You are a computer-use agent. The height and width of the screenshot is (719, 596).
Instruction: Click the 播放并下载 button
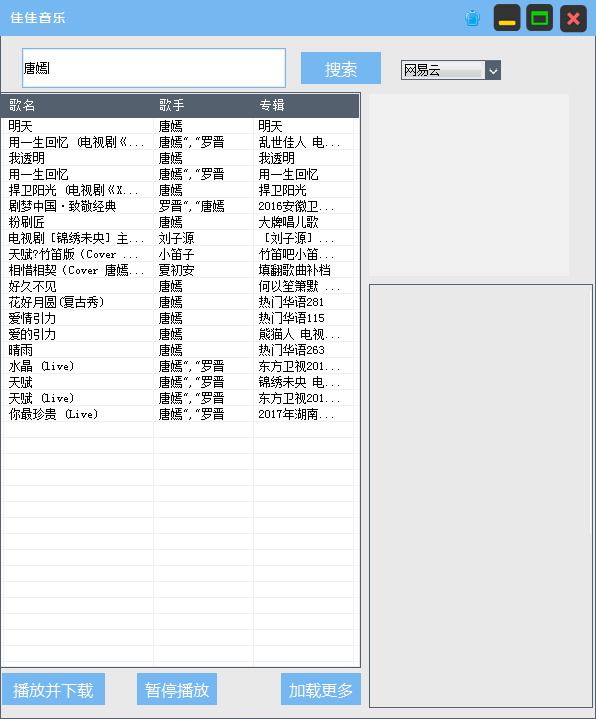(x=53, y=689)
